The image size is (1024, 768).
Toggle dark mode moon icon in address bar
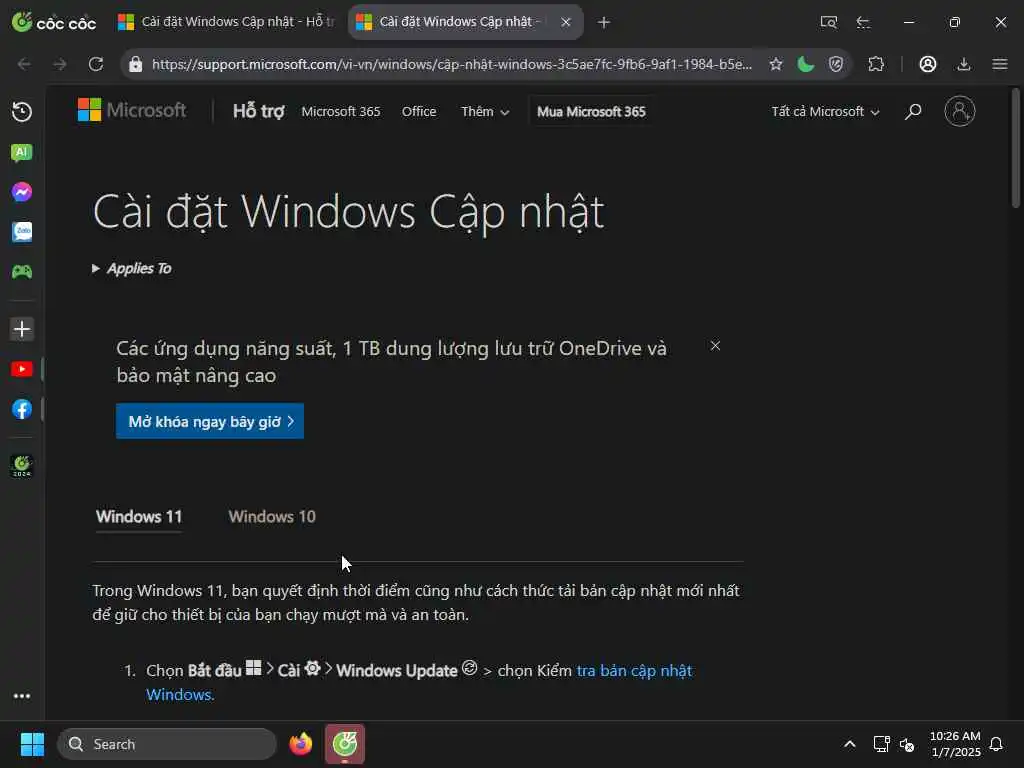[x=805, y=64]
